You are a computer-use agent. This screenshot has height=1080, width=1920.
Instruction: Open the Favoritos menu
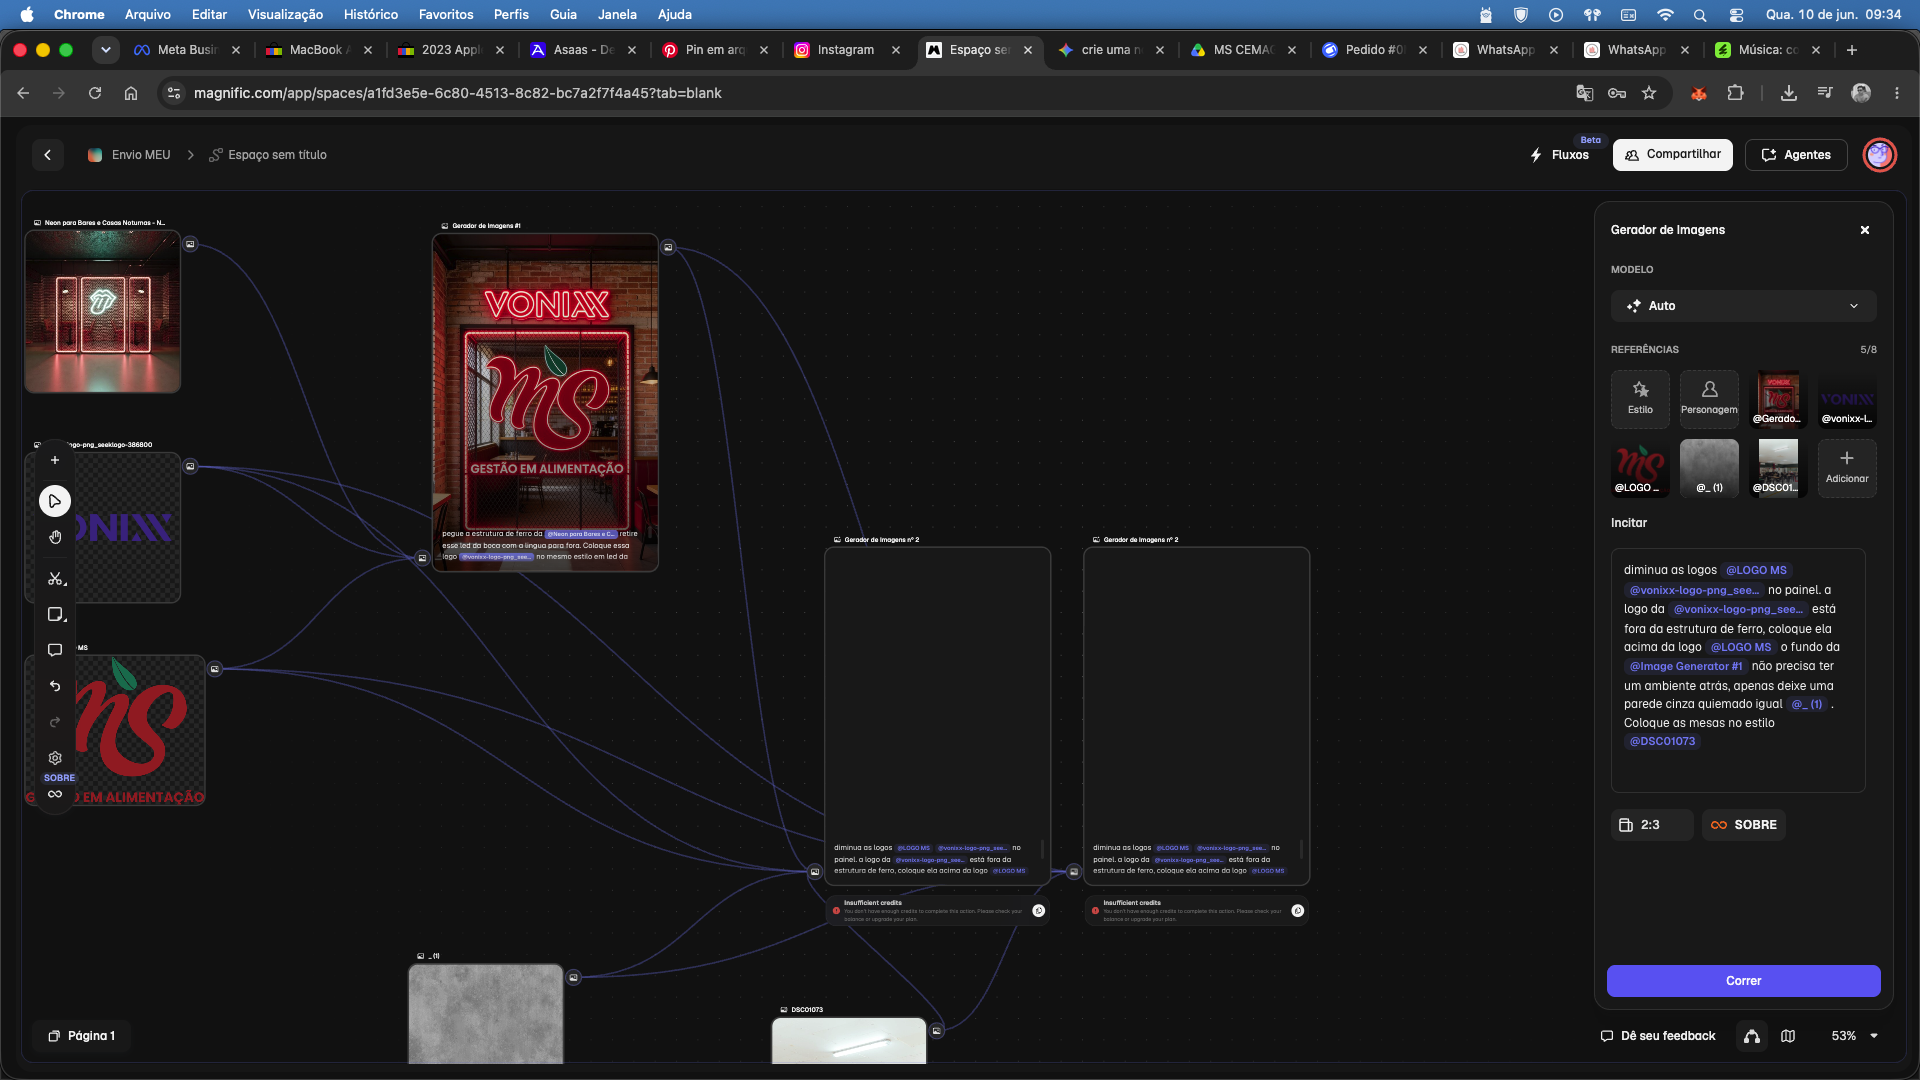tap(446, 14)
